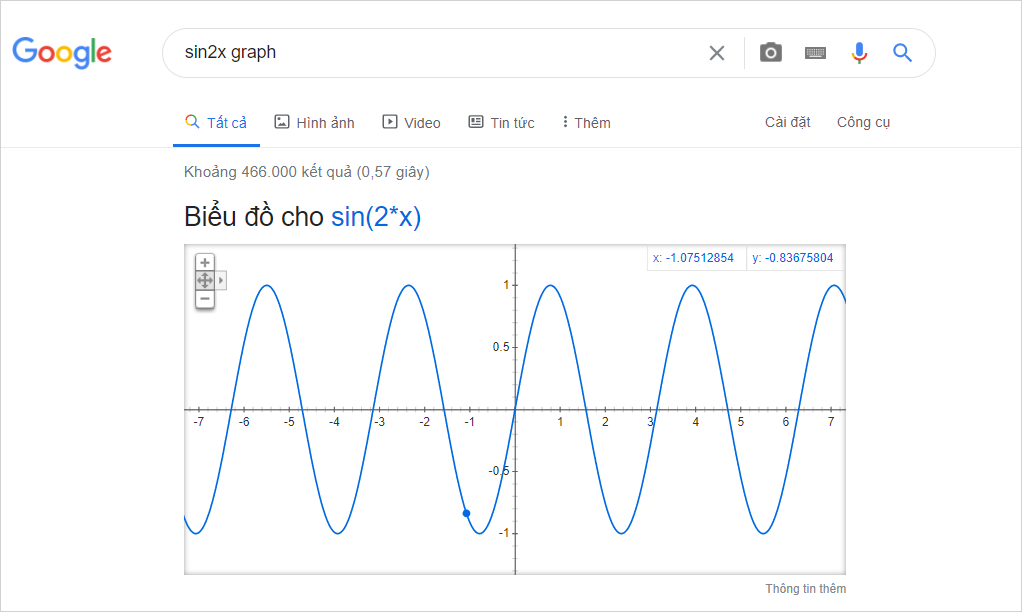Start voice search with the microphone icon
The width and height of the screenshot is (1022, 612).
tap(859, 52)
